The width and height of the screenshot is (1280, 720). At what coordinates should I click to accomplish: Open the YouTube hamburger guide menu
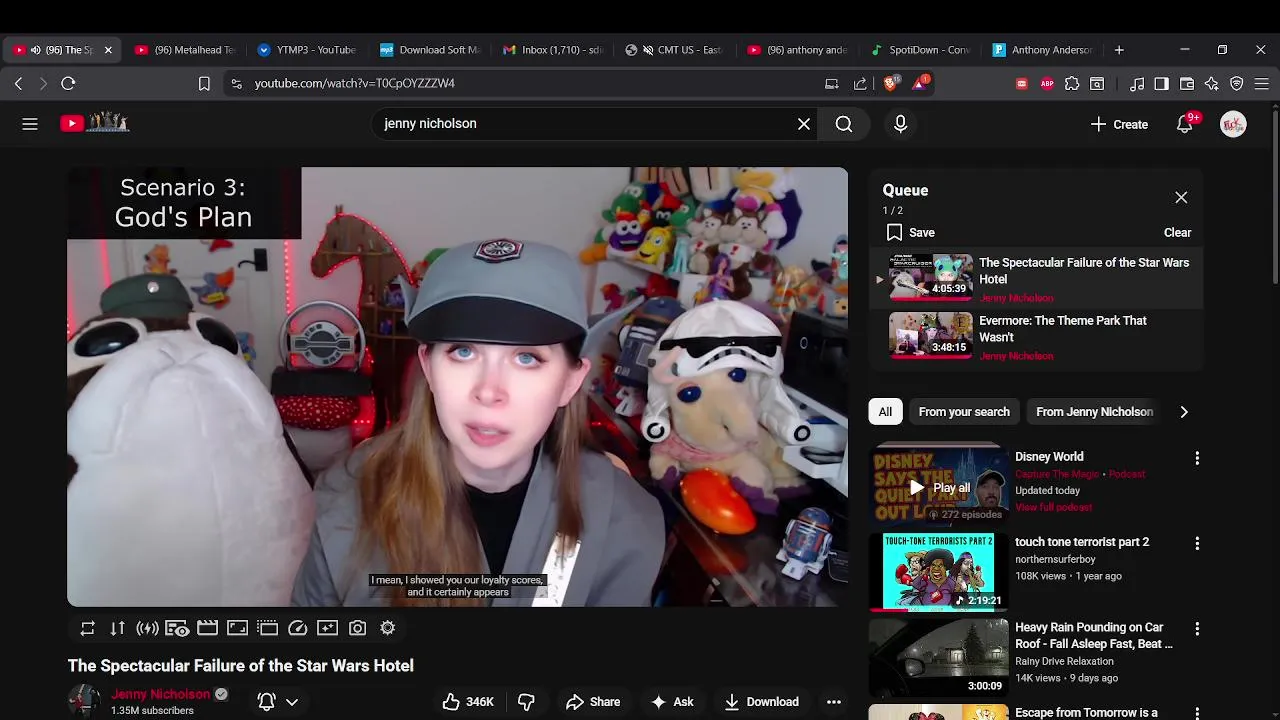coord(30,124)
